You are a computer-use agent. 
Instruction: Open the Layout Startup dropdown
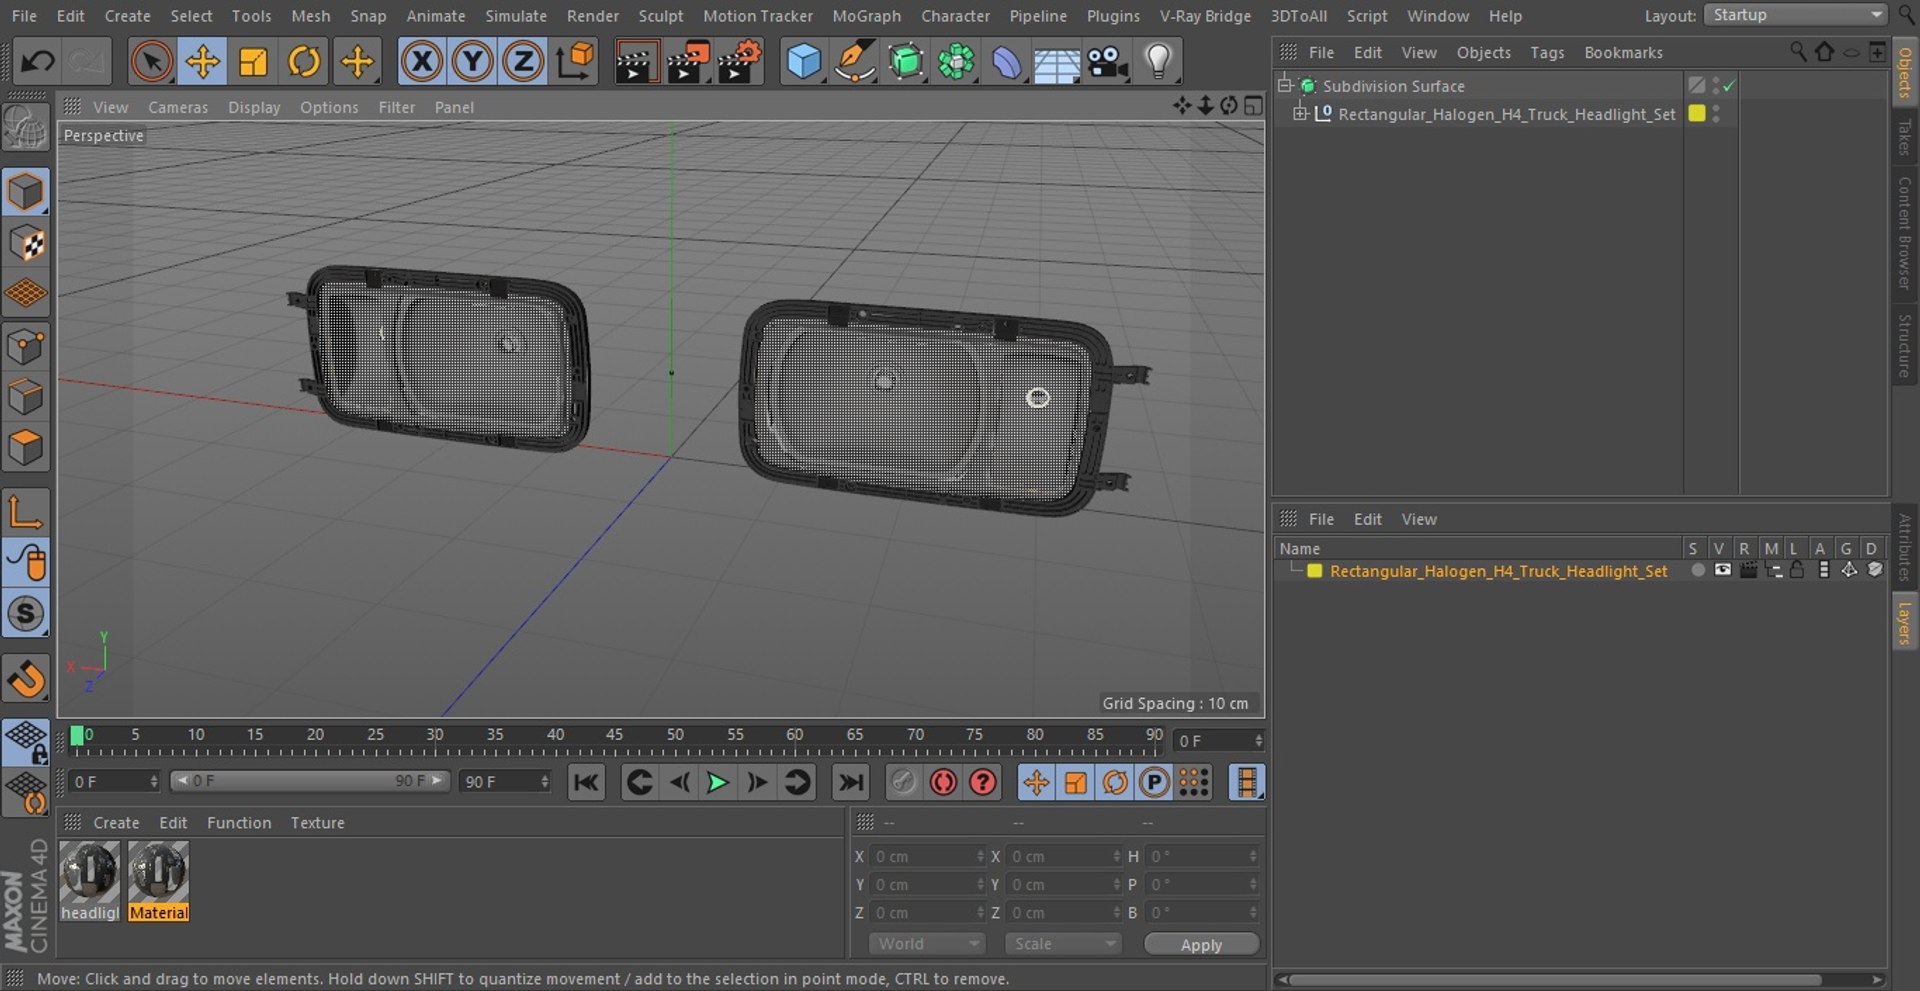[x=1796, y=15]
